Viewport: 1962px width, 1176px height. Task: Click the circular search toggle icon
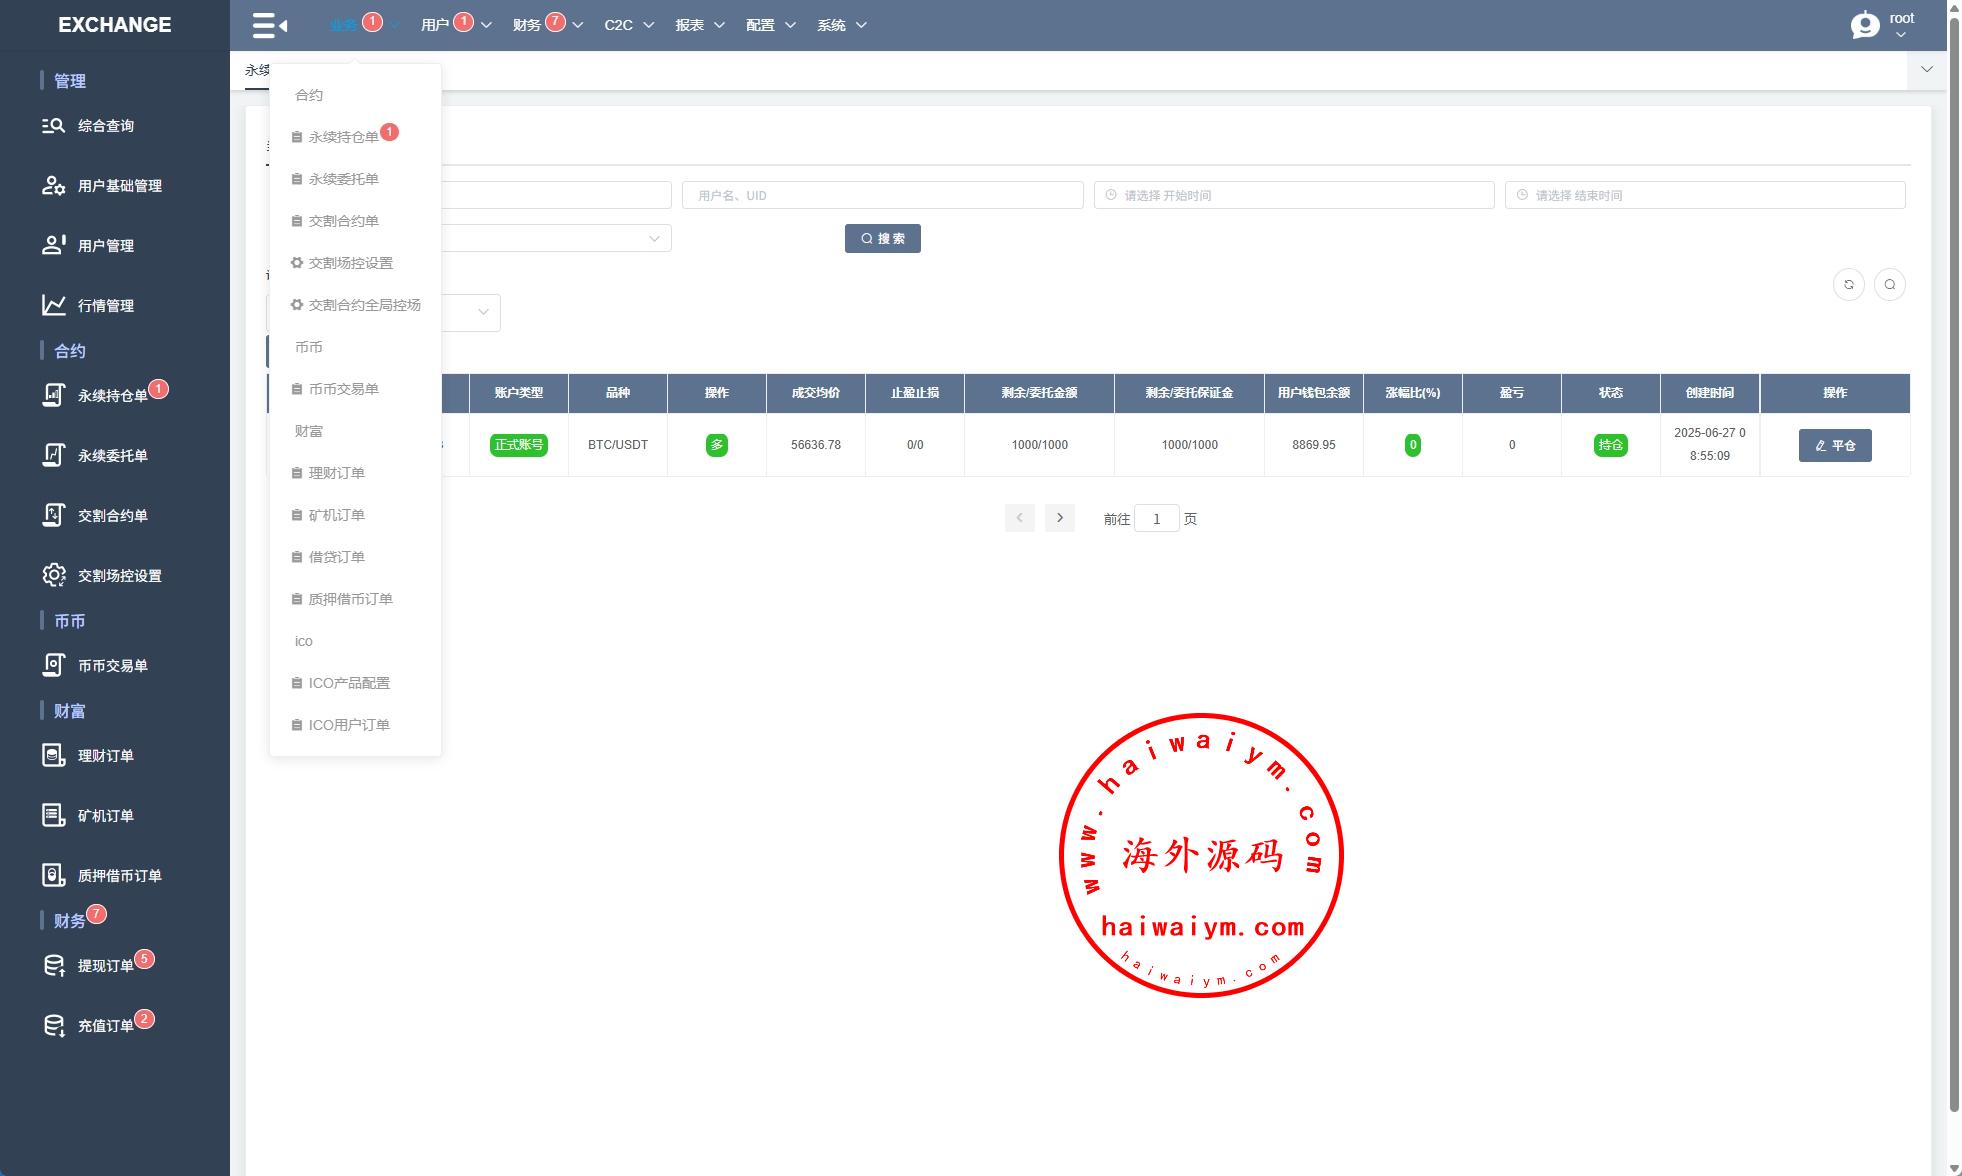(x=1889, y=285)
